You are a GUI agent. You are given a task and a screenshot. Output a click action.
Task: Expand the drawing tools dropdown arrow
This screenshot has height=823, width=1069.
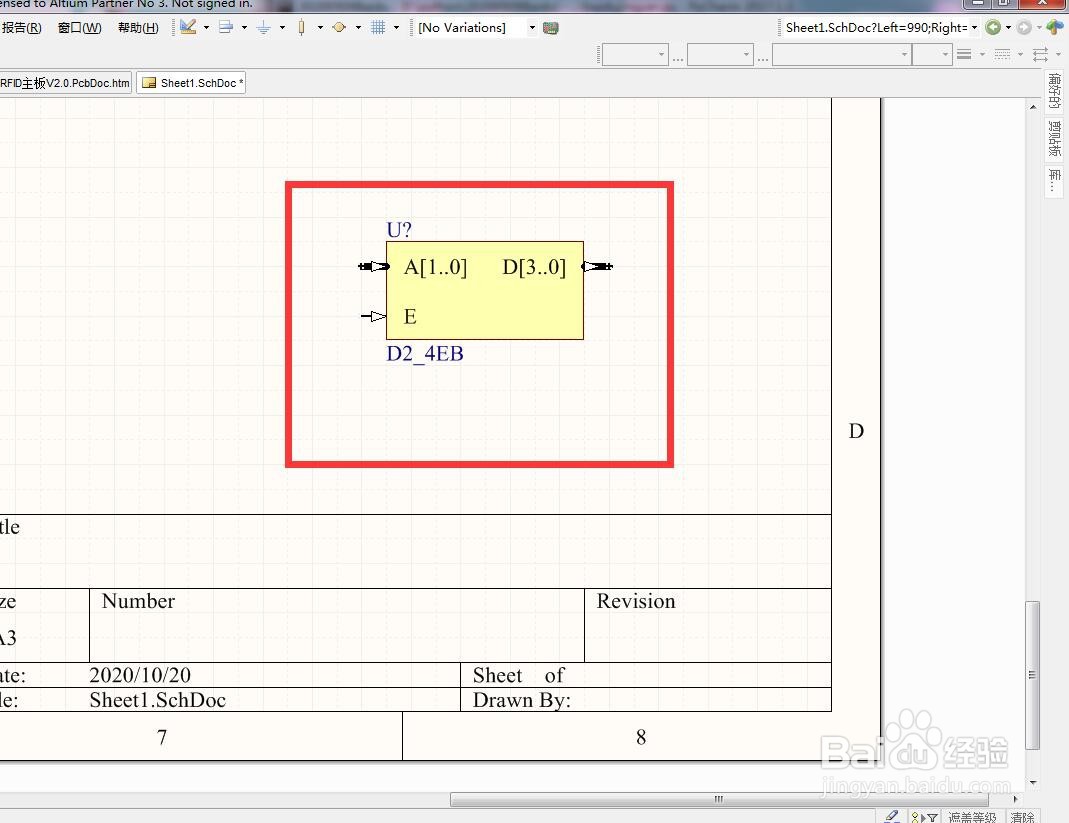206,28
